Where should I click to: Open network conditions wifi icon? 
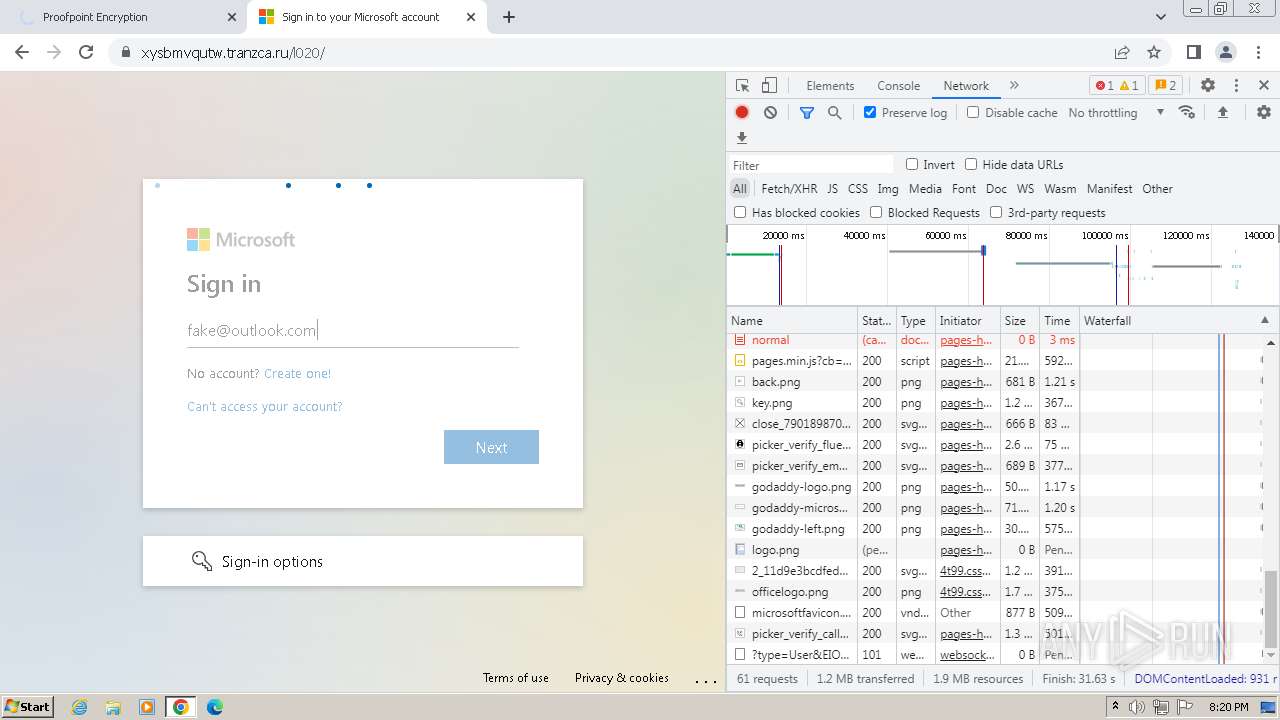(1187, 113)
